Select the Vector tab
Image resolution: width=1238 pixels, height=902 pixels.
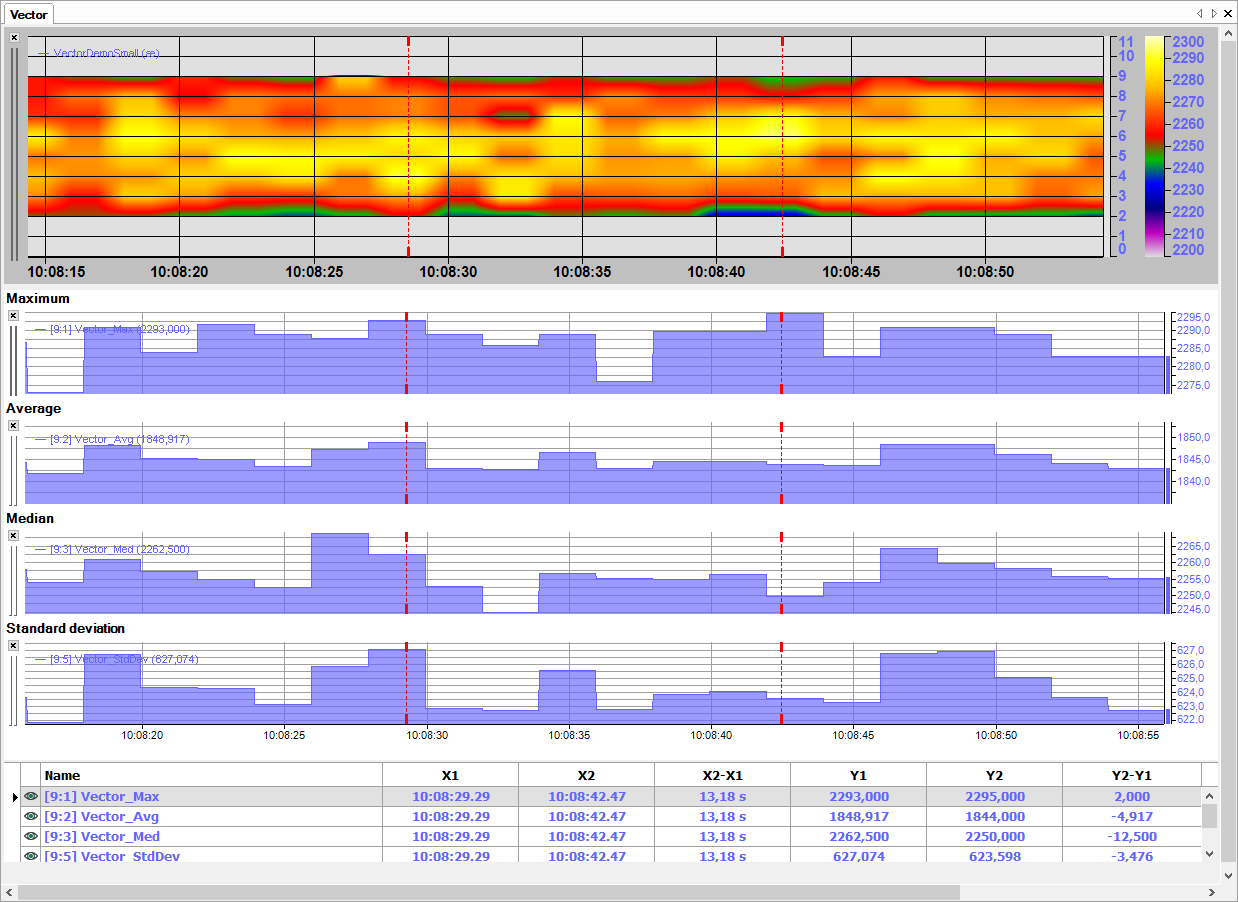[x=29, y=15]
